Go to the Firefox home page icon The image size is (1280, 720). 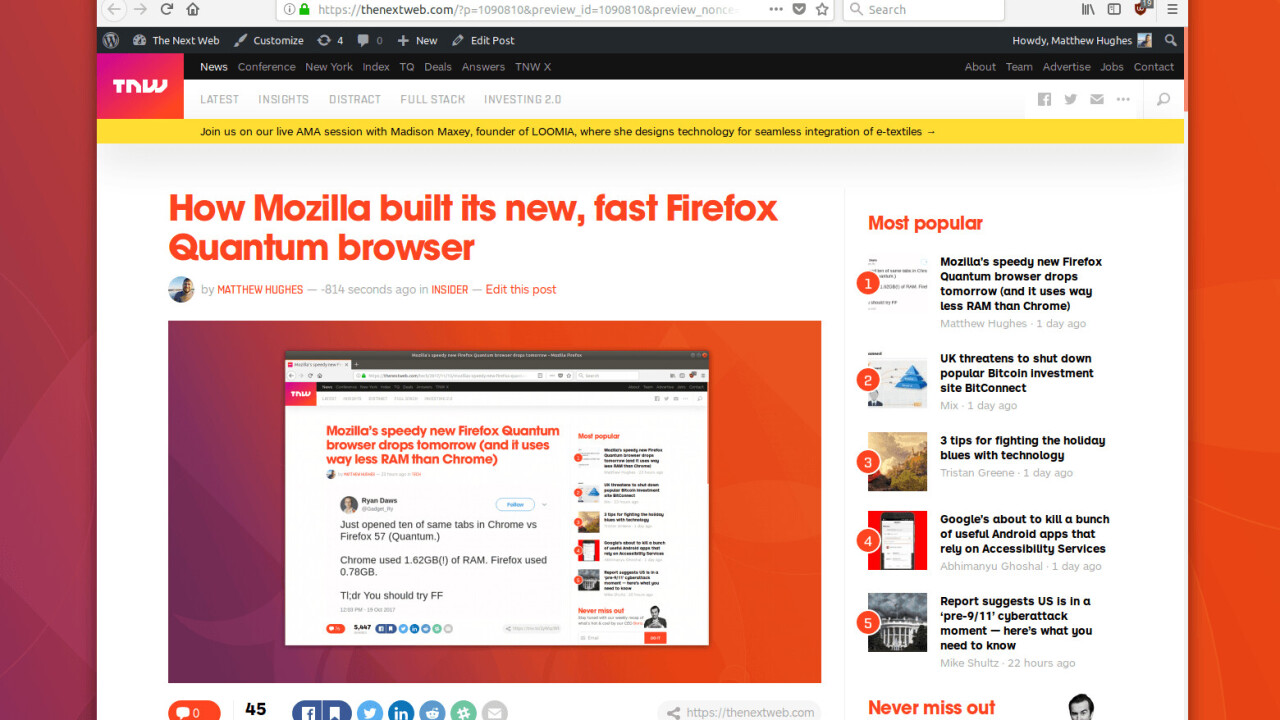[x=193, y=9]
